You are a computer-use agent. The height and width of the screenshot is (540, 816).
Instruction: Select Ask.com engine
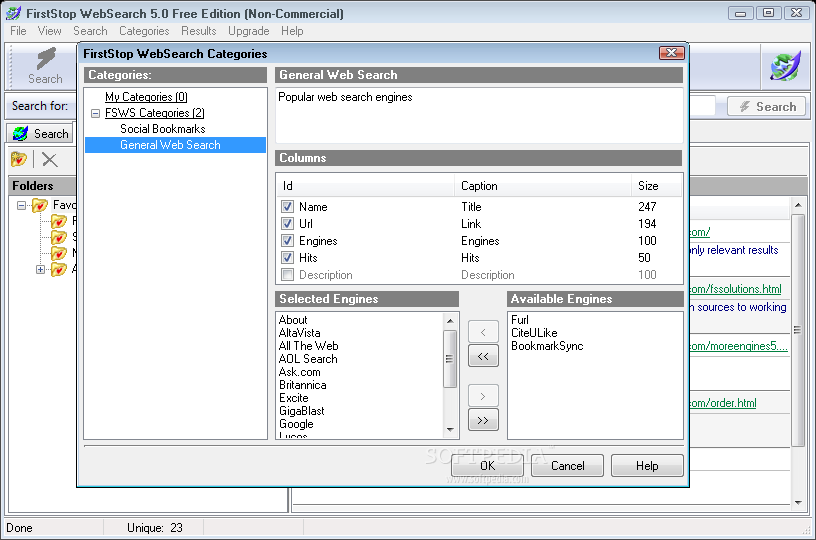pyautogui.click(x=300, y=372)
